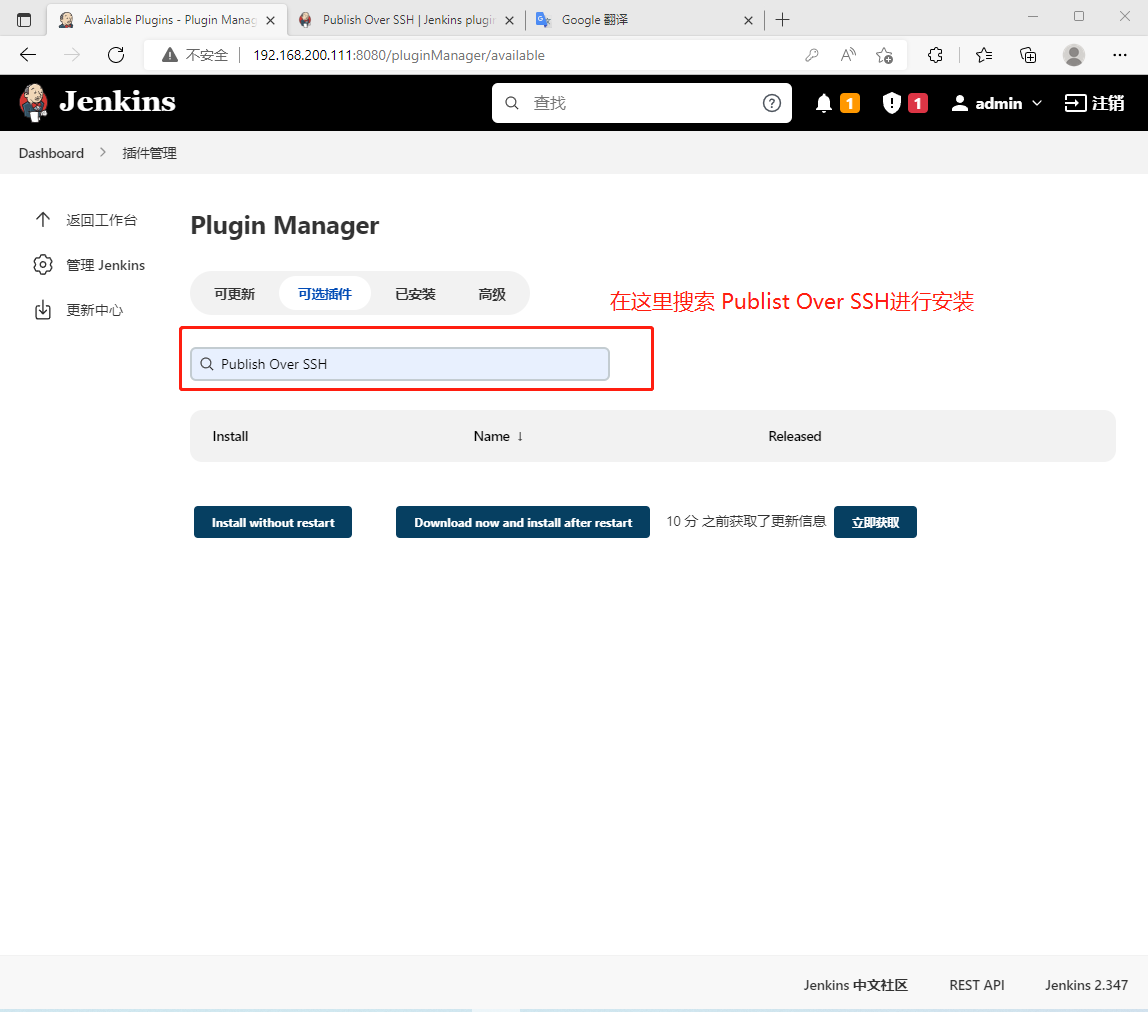Open 更新中心 in the sidebar

94,310
